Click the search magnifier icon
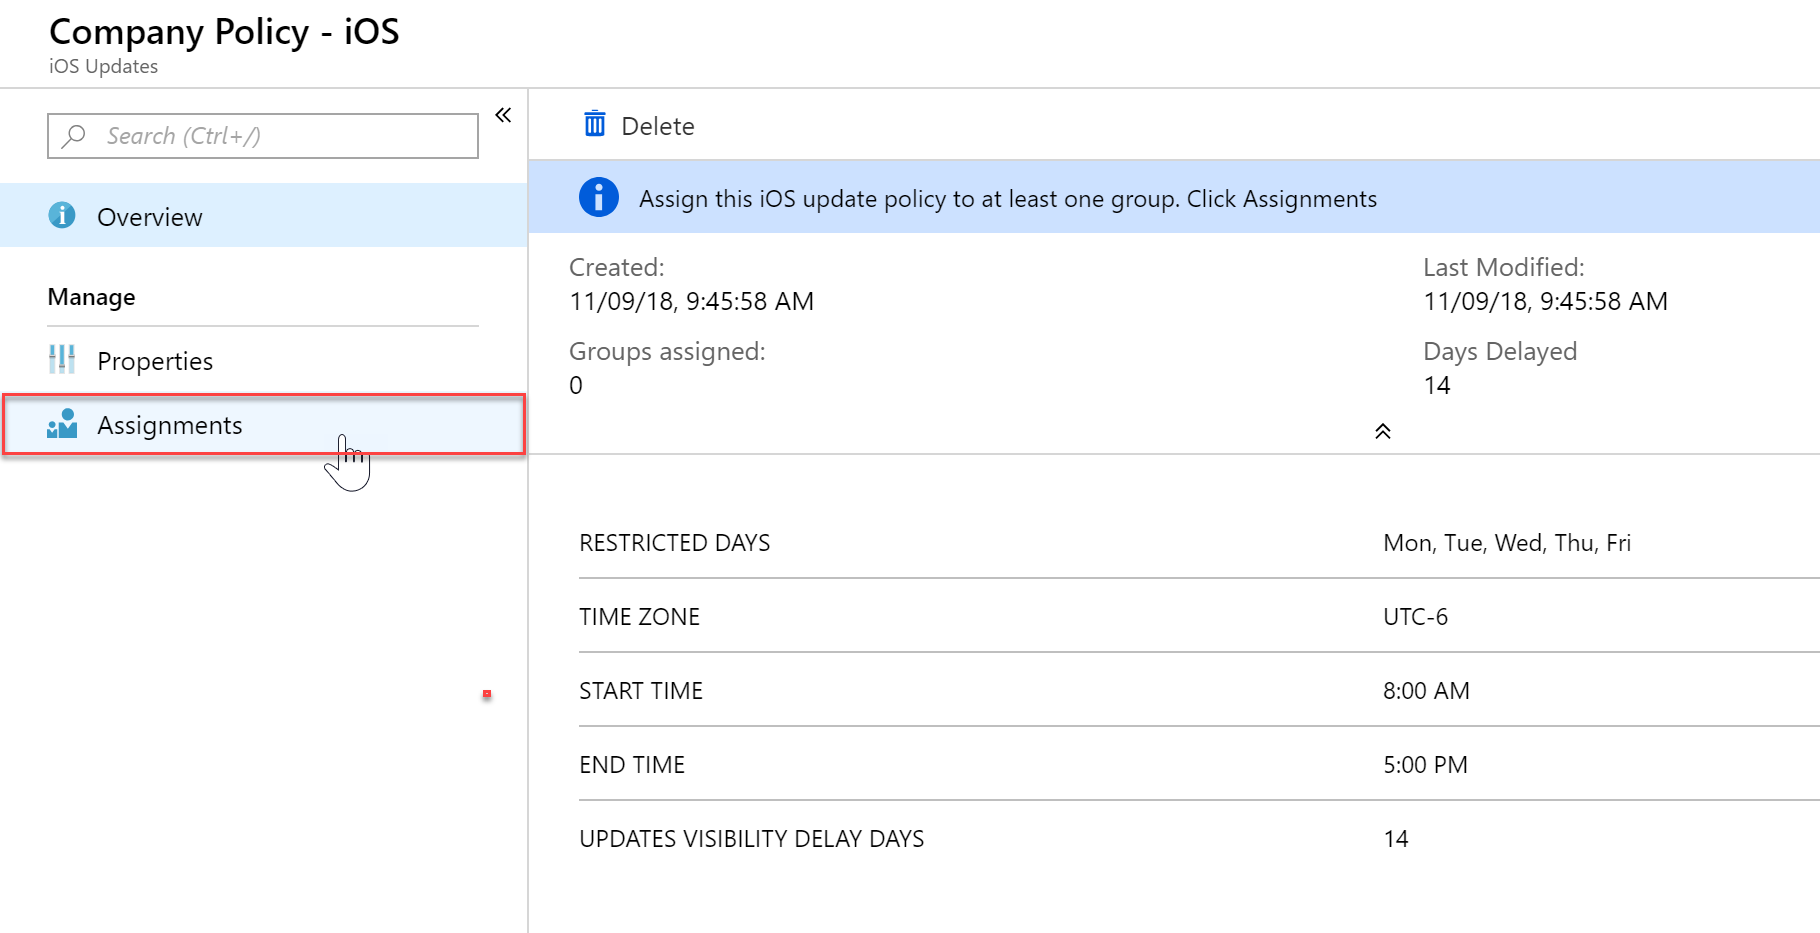This screenshot has height=933, width=1820. [74, 135]
